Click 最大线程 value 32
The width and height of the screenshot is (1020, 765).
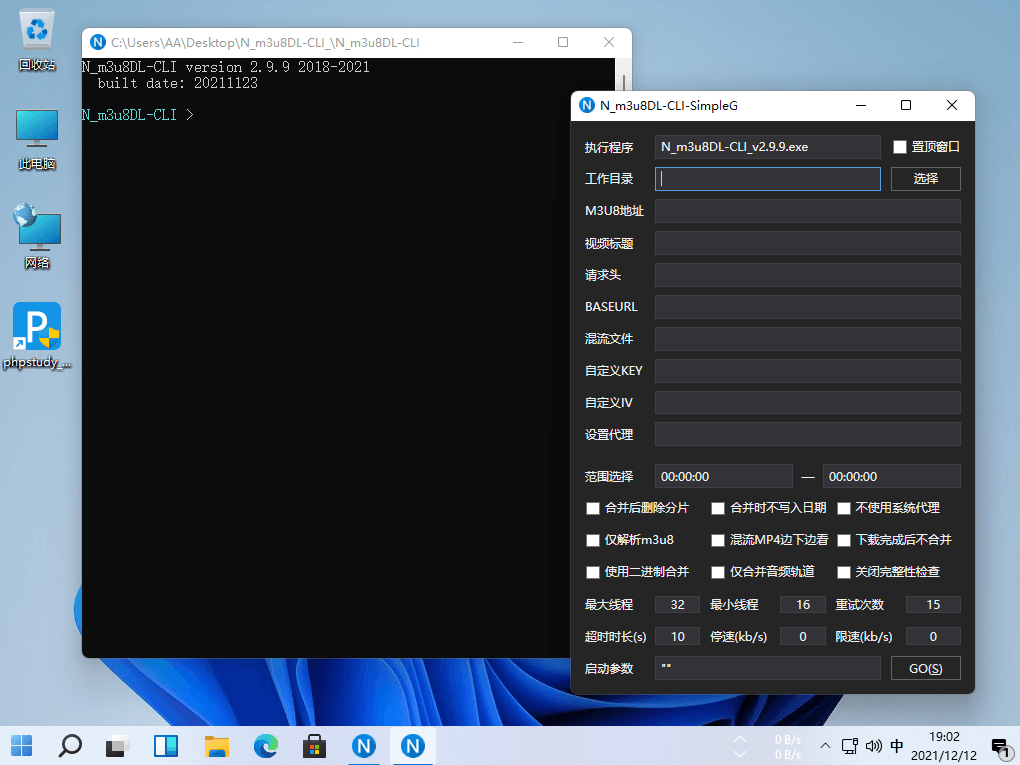tap(677, 604)
